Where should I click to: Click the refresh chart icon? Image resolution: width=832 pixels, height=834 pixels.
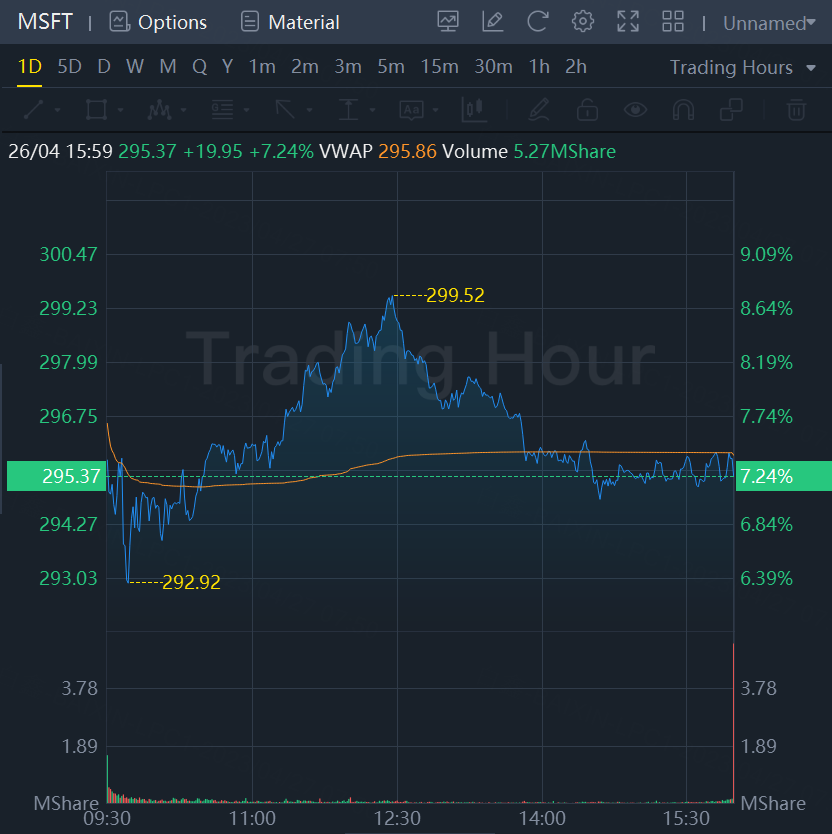click(537, 22)
